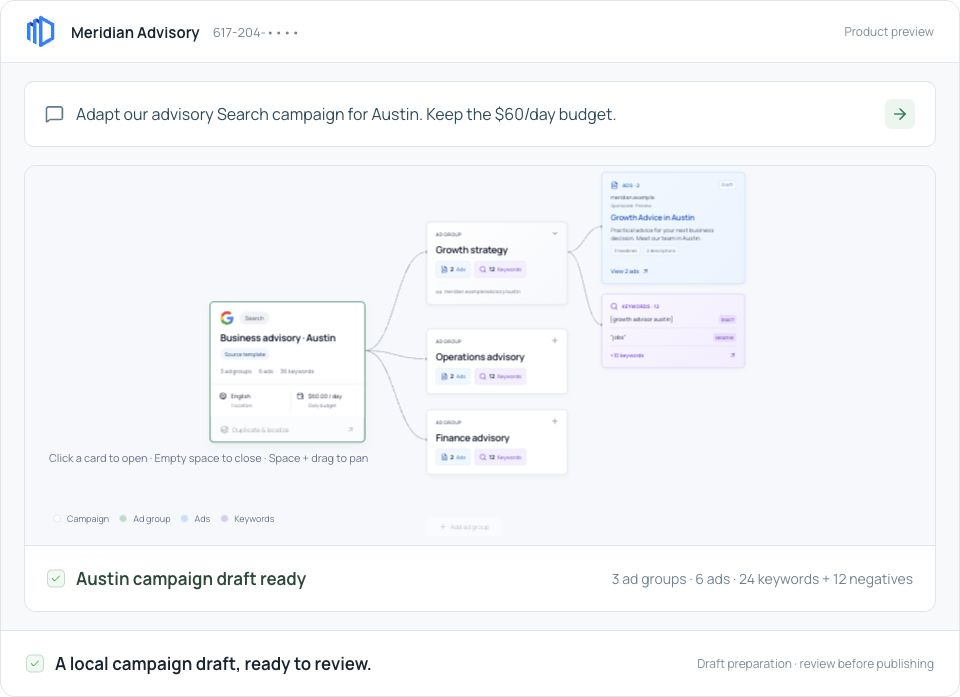The width and height of the screenshot is (960, 697).
Task: Click the magnifier icon on the Keywords panel header
Action: 614,306
